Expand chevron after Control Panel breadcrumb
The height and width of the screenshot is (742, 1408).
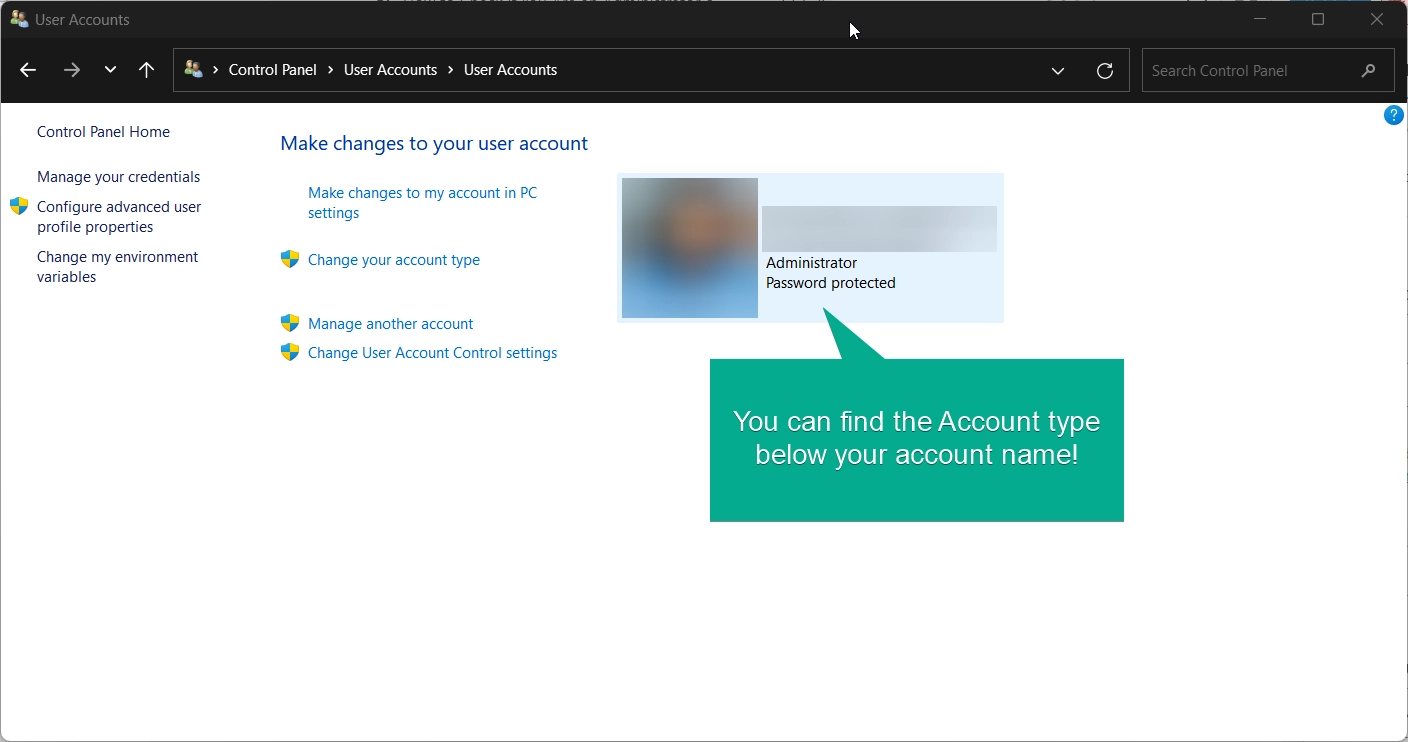coord(331,70)
